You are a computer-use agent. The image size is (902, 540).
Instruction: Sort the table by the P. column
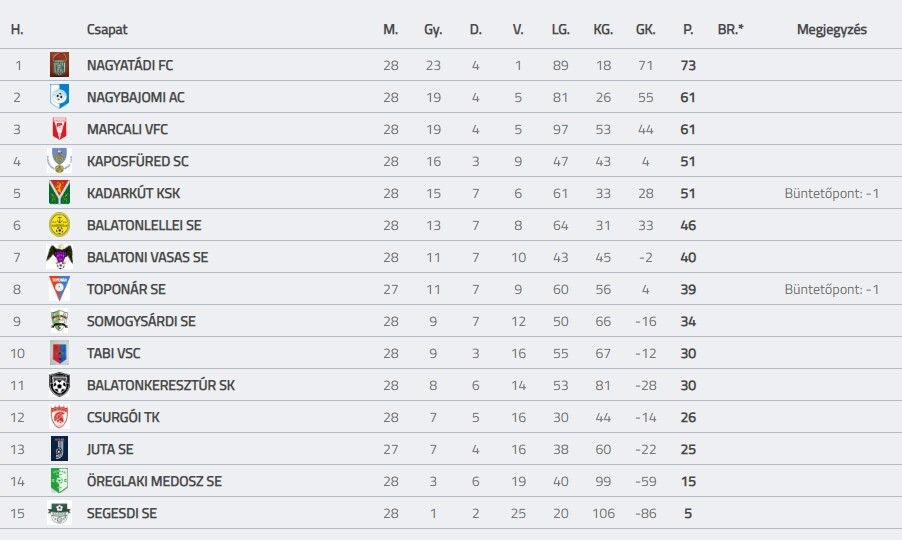pyautogui.click(x=688, y=29)
